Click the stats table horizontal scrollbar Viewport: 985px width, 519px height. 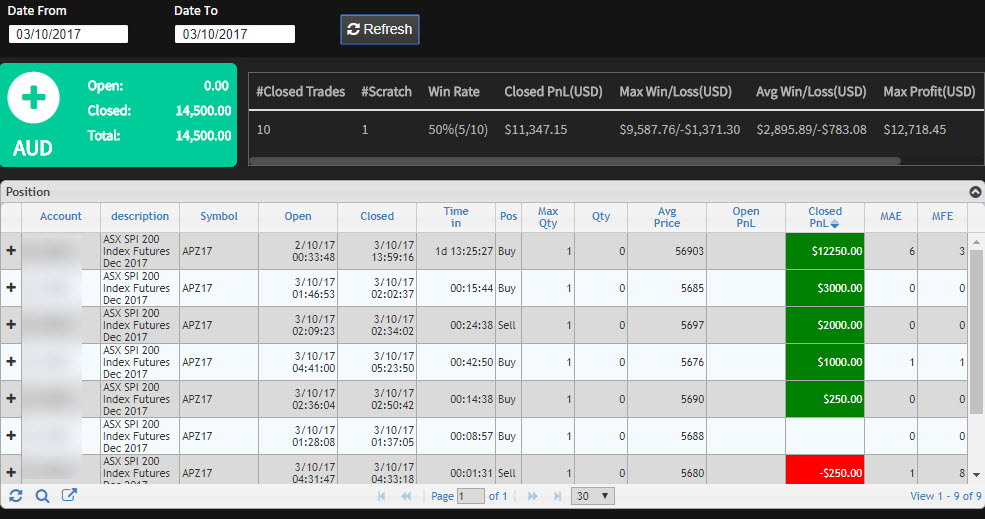pos(575,161)
